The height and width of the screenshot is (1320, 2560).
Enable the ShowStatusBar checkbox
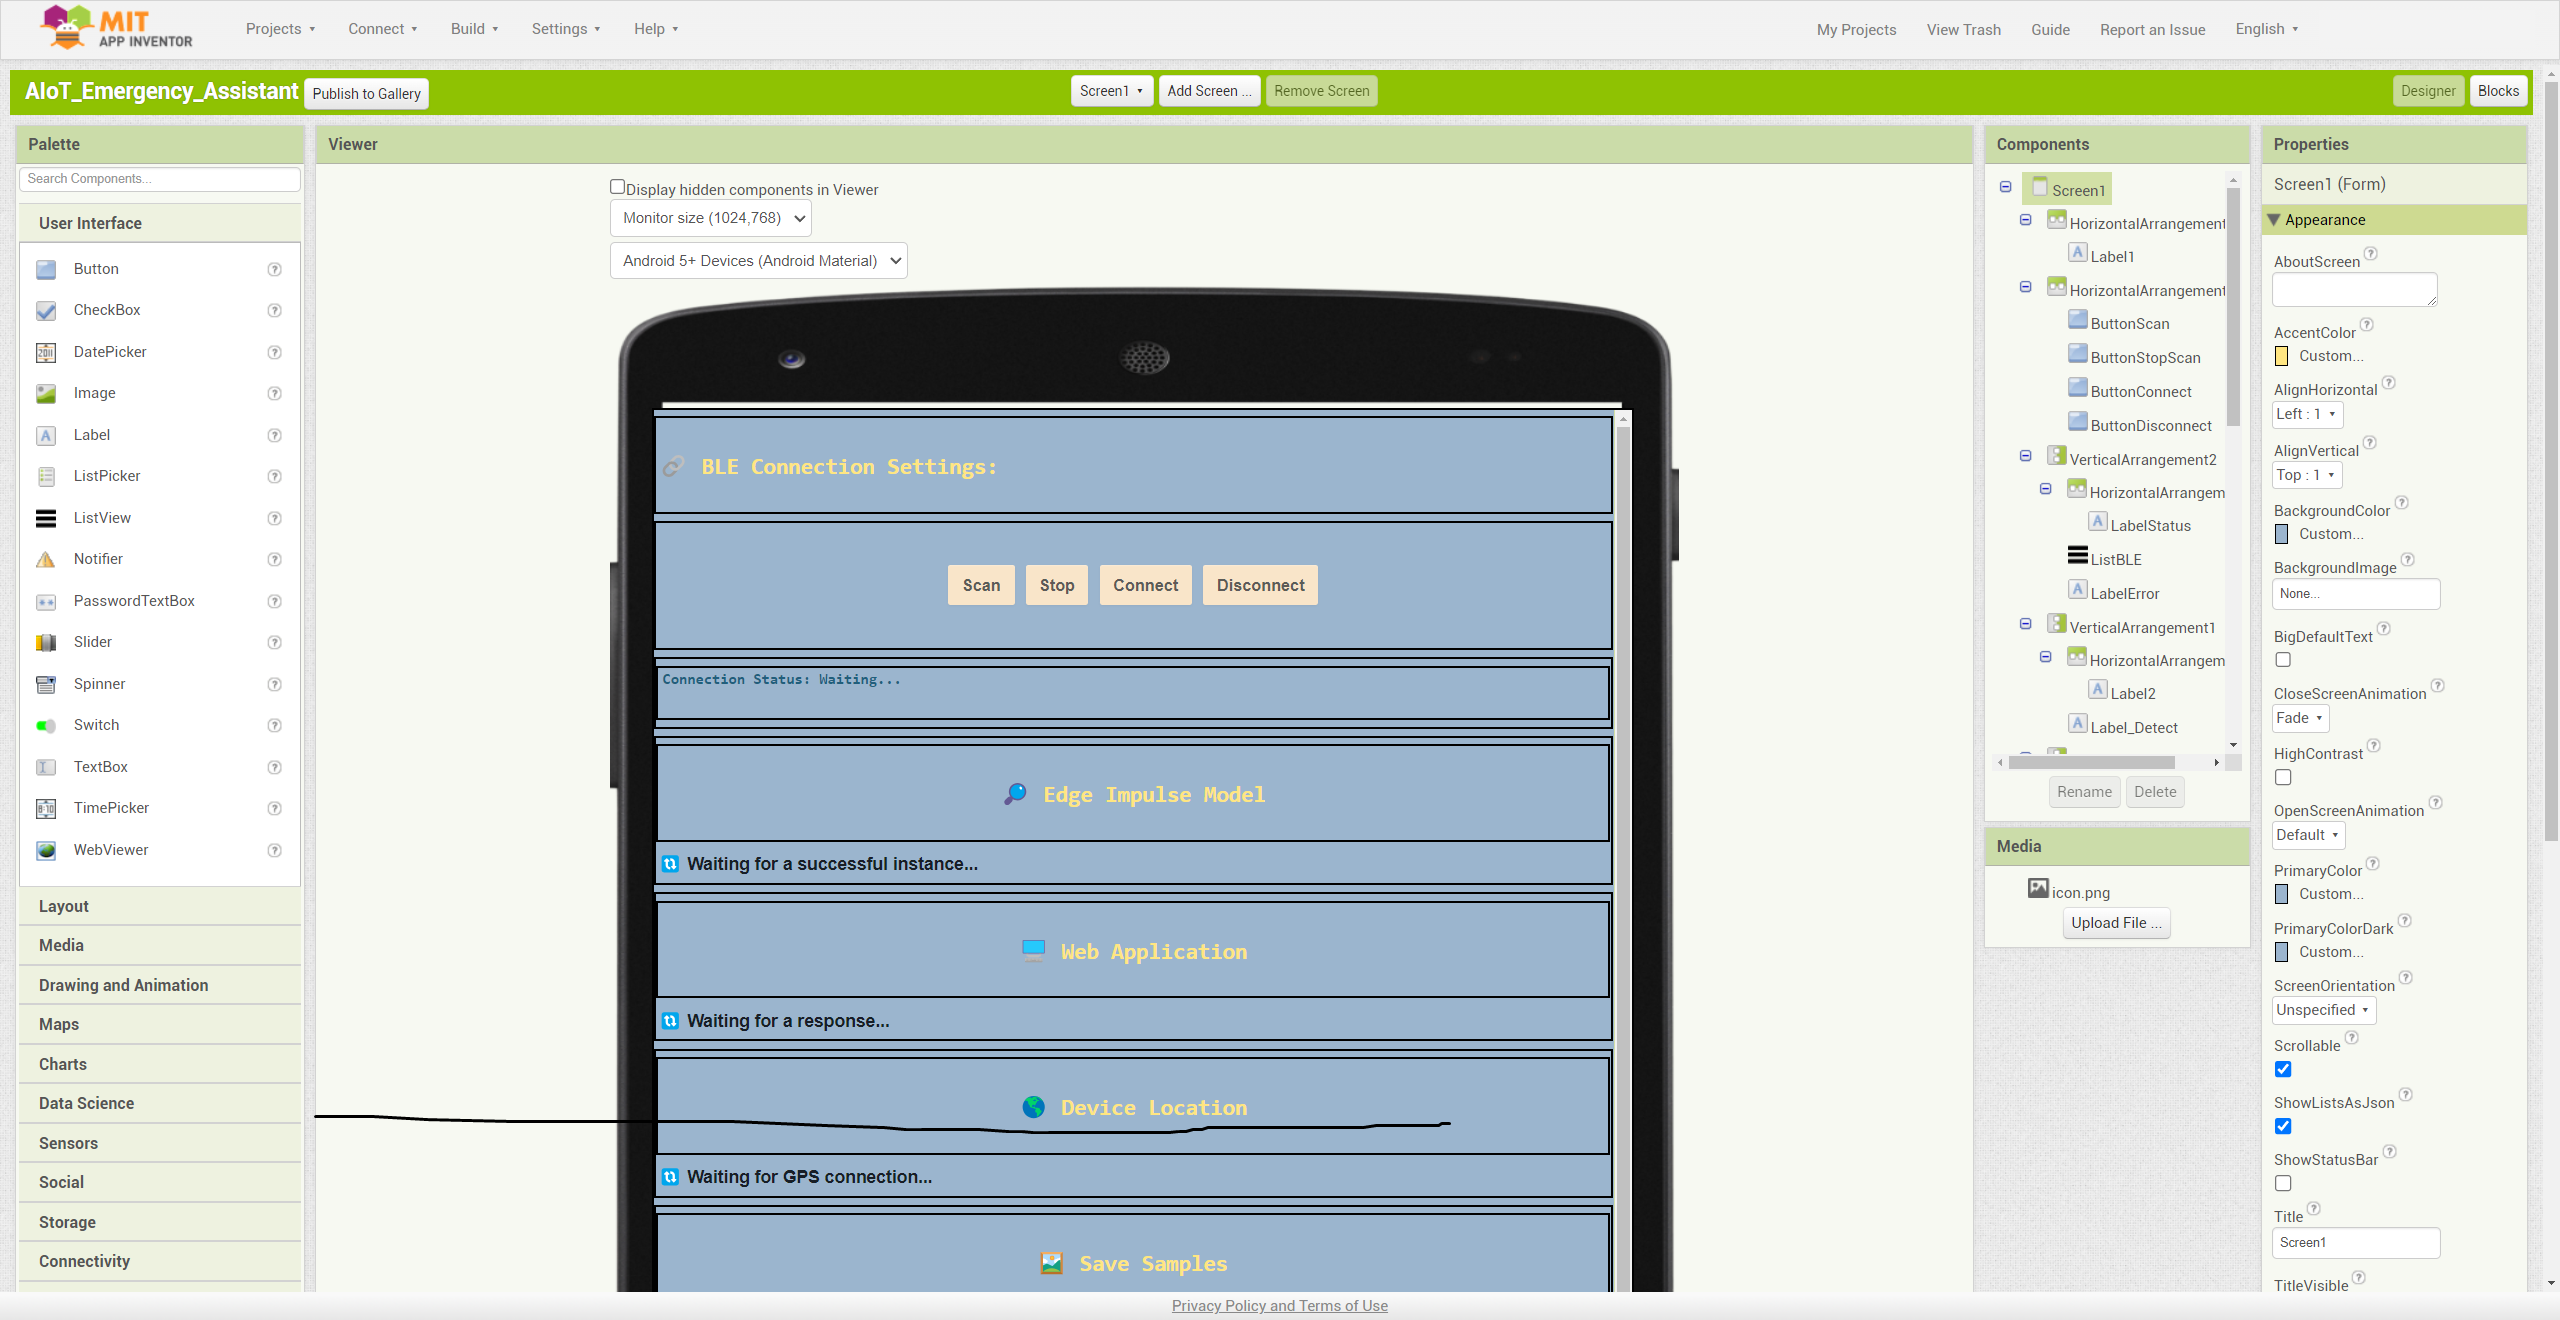pos(2282,1184)
